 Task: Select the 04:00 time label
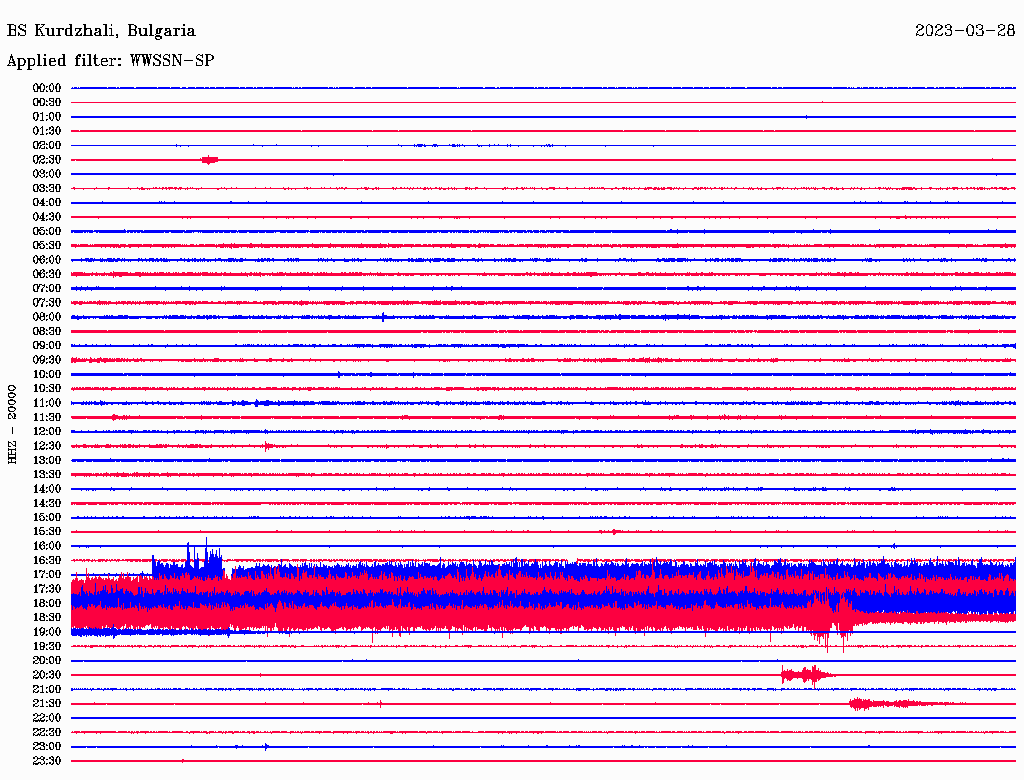47,203
